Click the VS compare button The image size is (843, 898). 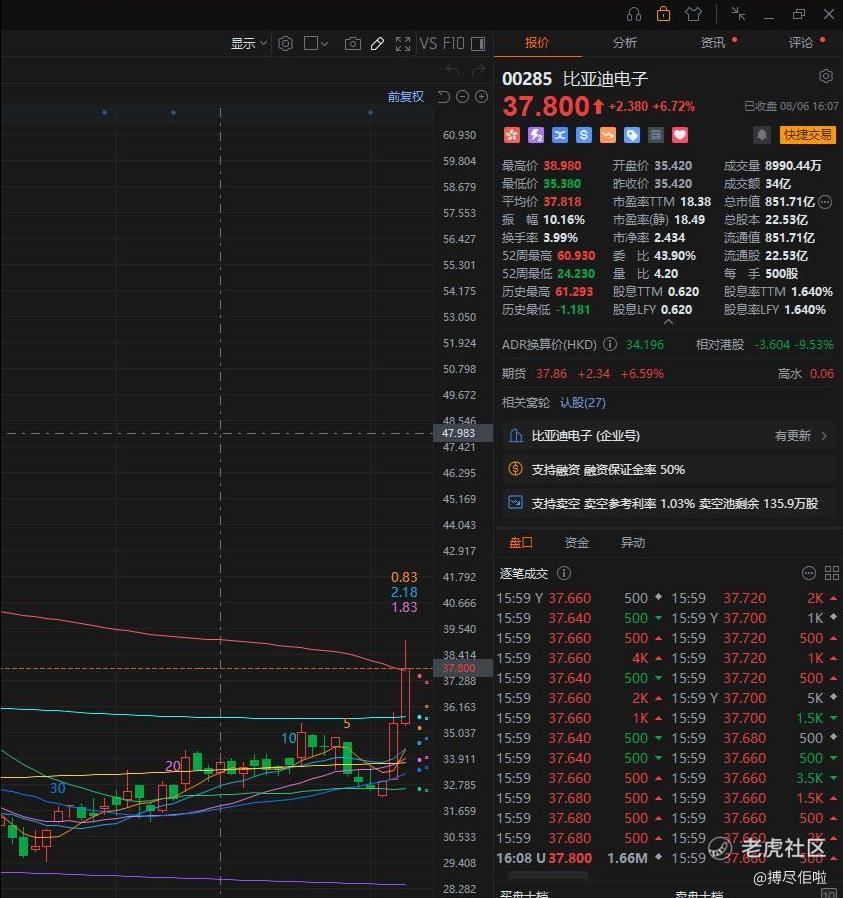tap(428, 44)
